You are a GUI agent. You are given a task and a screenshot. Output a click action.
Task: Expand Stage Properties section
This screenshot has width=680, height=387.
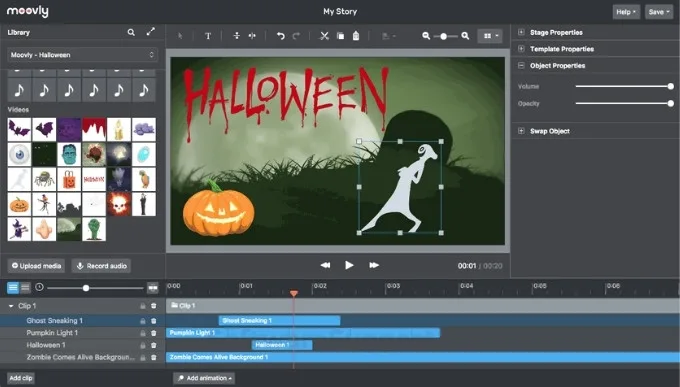521,32
